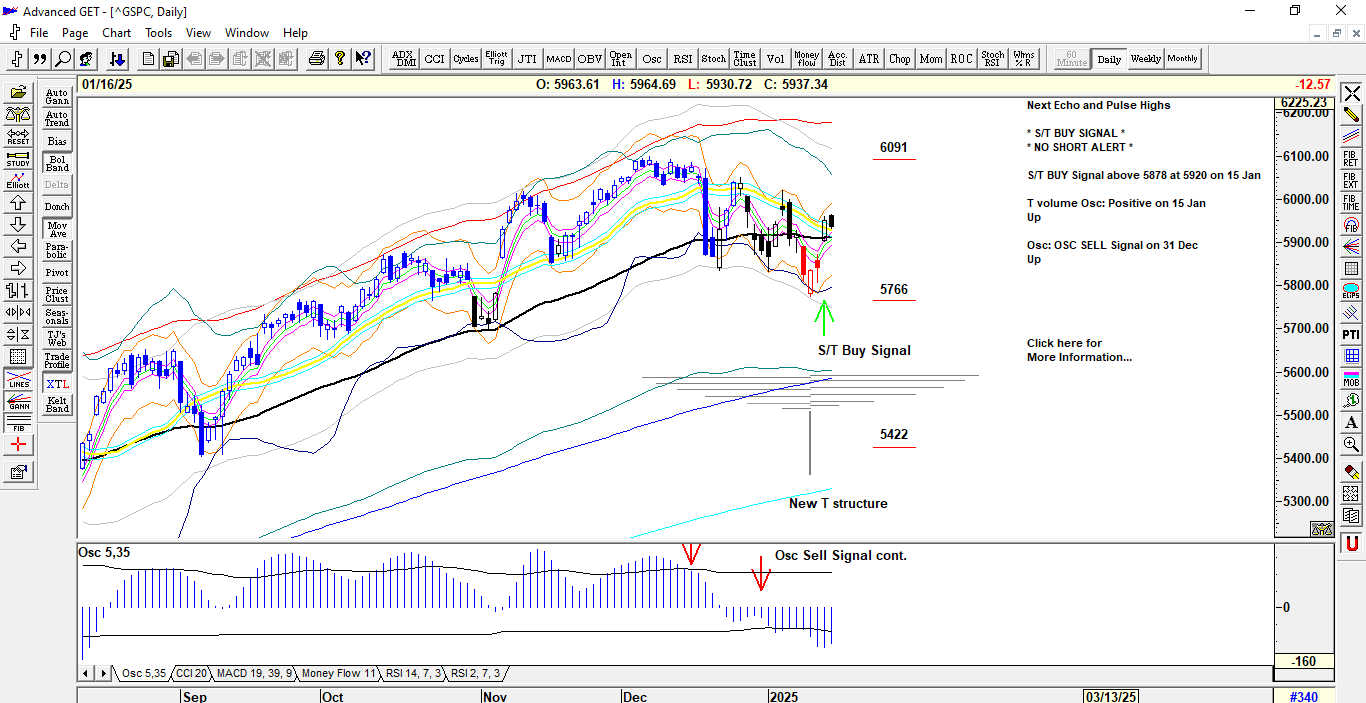Select the GANN lines tool
1366x703 pixels.
click(x=18, y=403)
